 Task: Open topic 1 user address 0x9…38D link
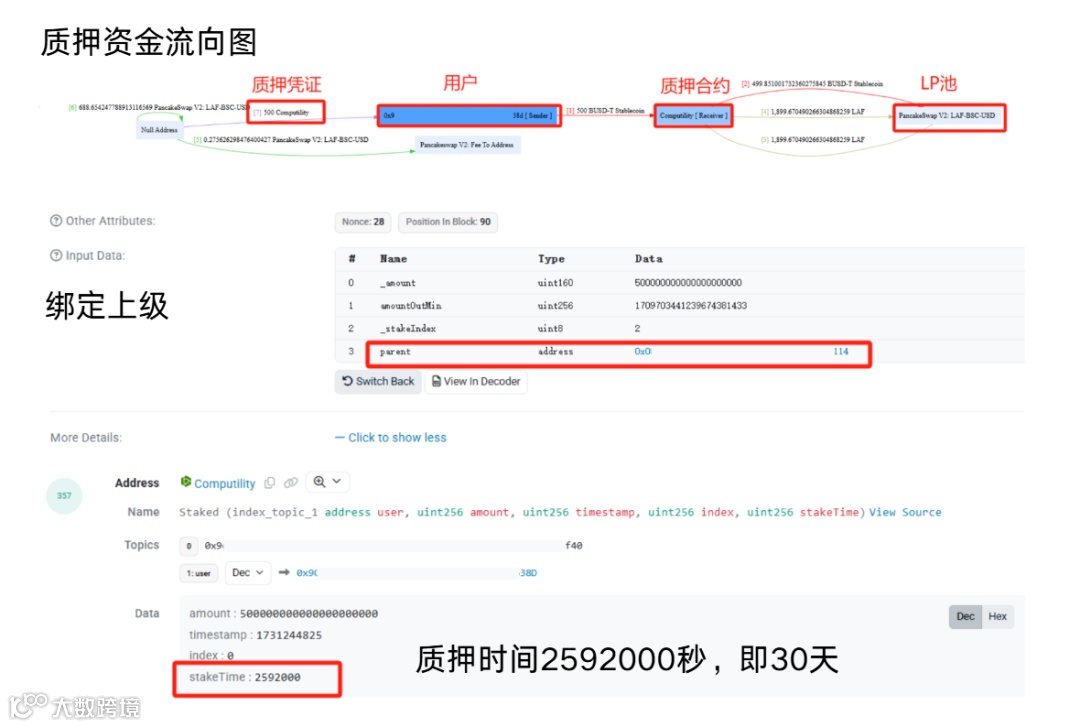(417, 573)
